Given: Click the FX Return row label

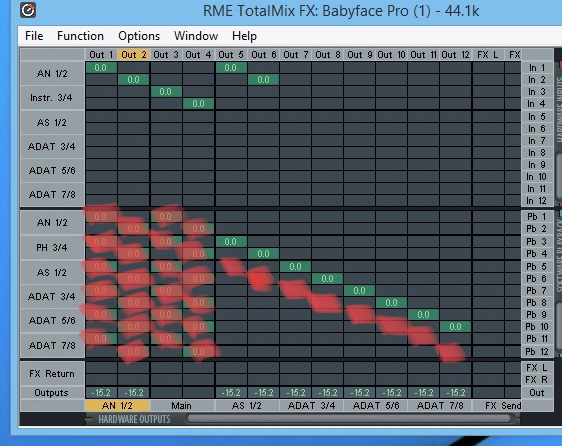Looking at the screenshot, I should (52, 374).
